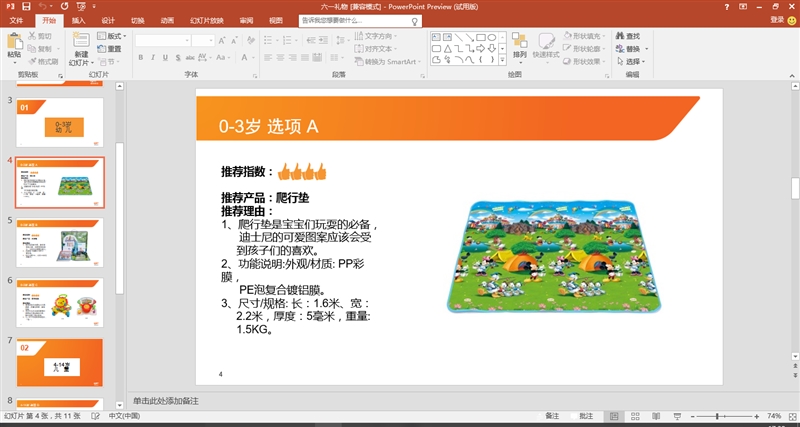Screen dimensions: 800x427
Task: Select the text box shape in gallery
Action: click(436, 37)
